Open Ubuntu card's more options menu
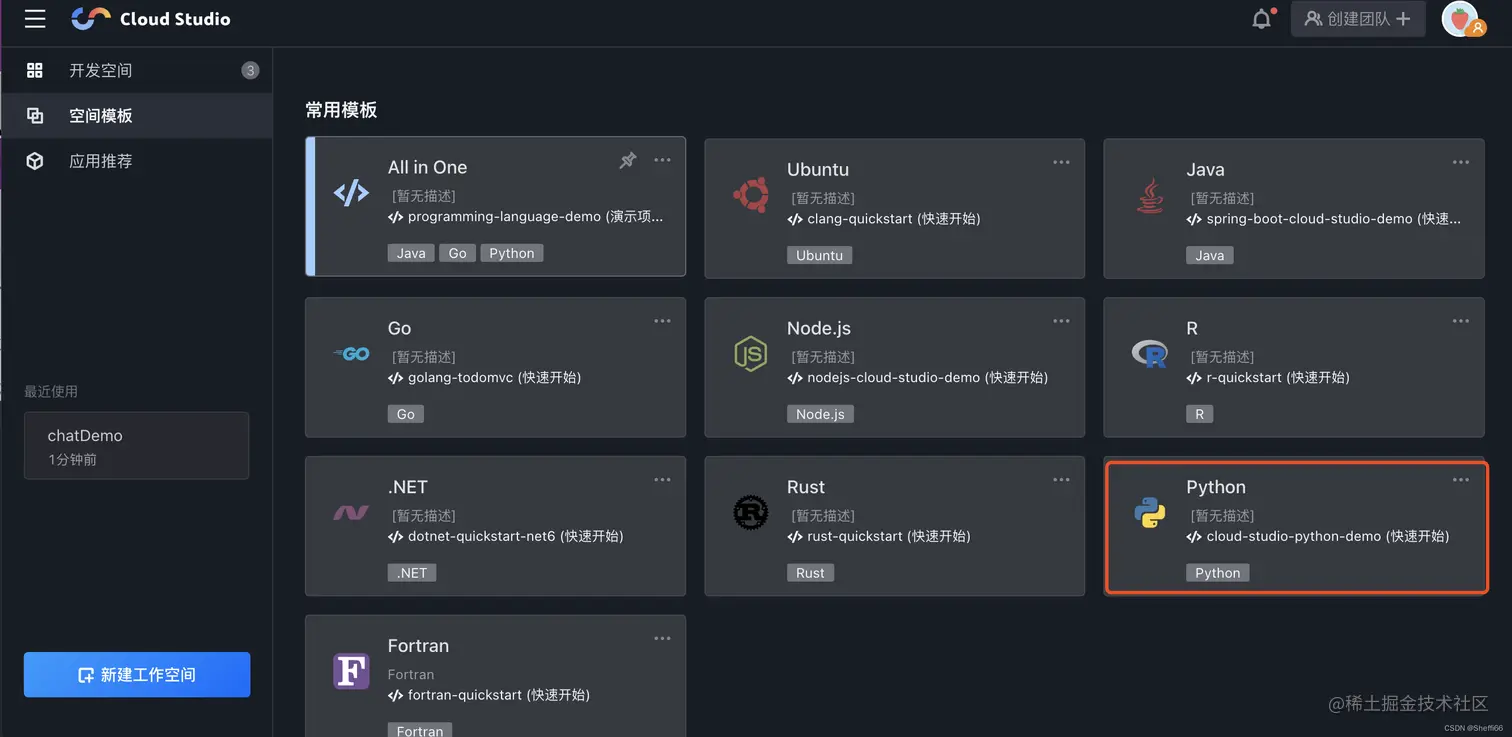Screen dimensions: 1512x737 point(1061,162)
